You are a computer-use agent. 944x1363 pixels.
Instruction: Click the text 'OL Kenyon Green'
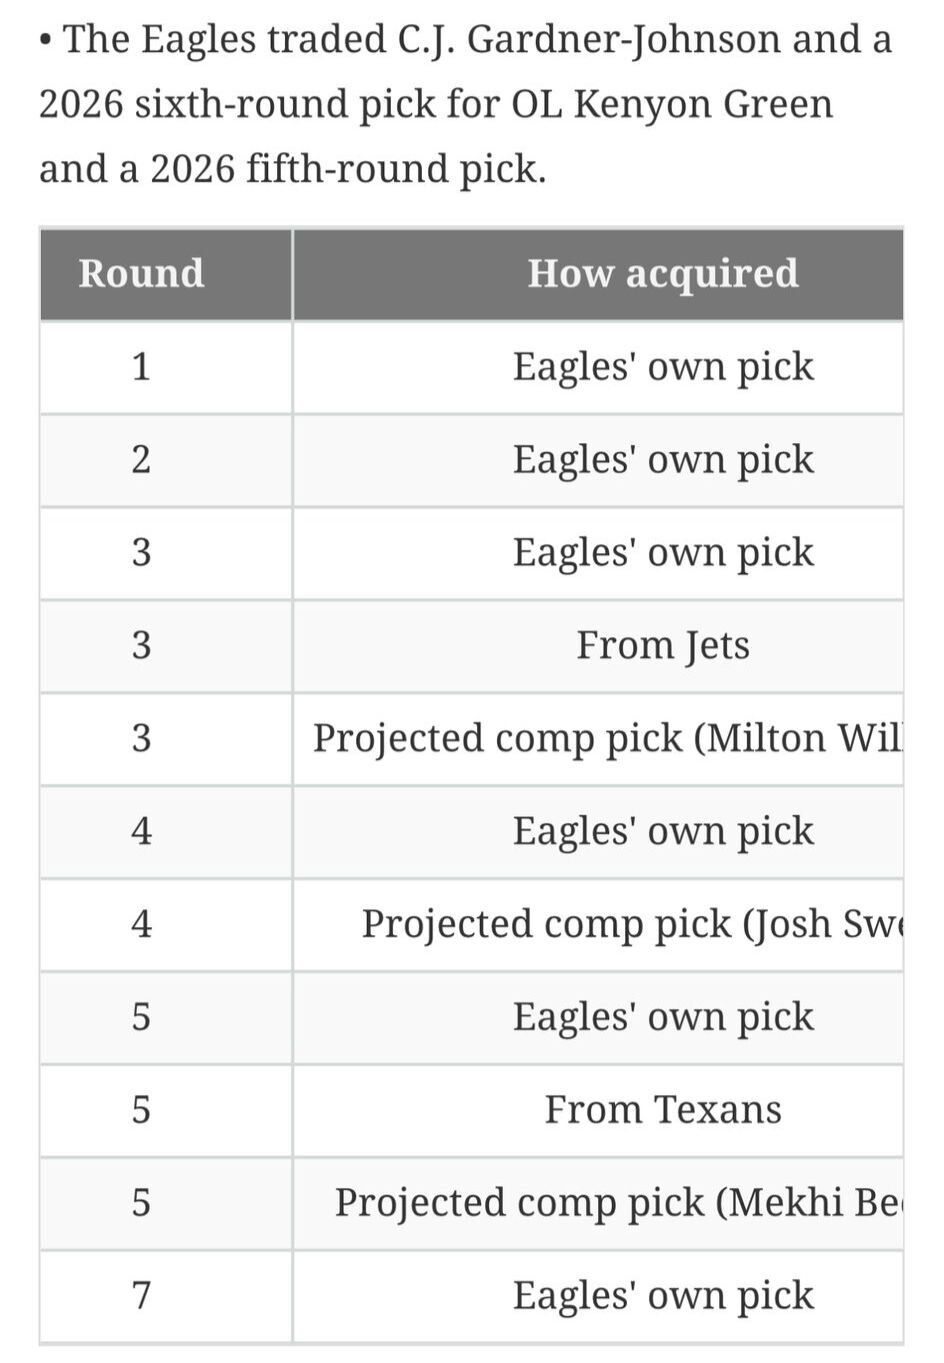672,104
